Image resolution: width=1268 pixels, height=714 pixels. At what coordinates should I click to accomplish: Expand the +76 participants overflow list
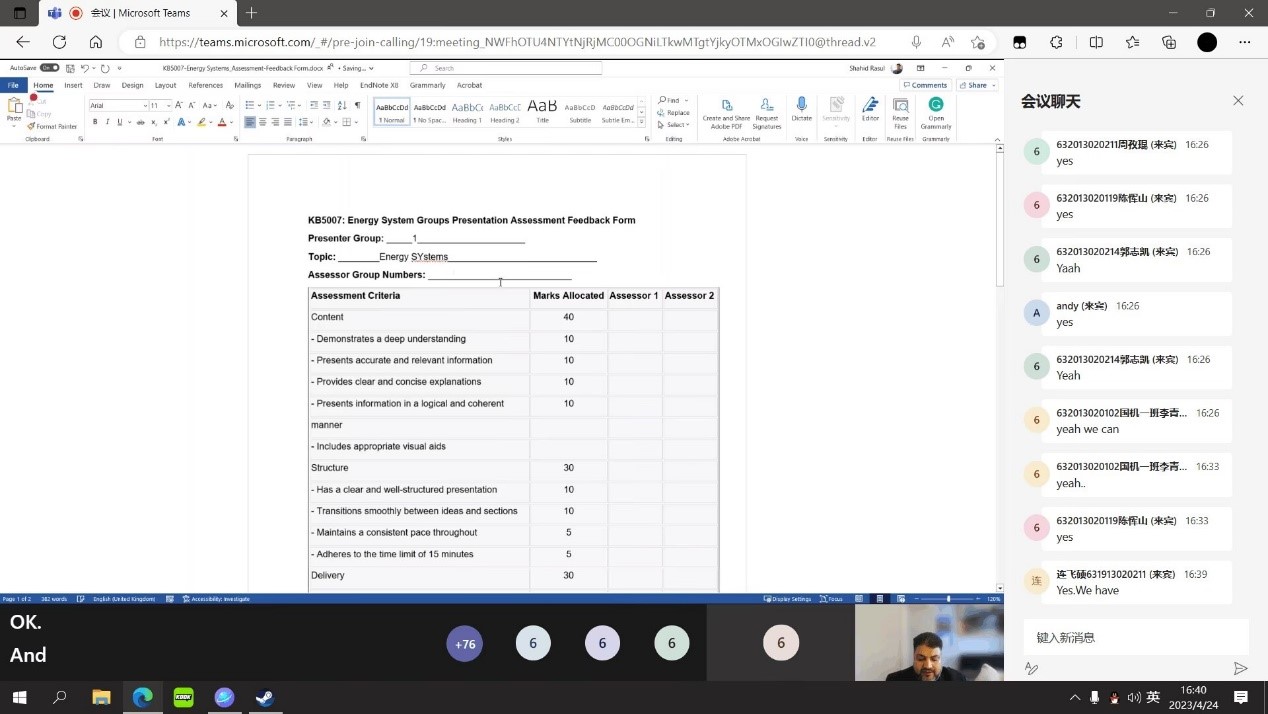(x=464, y=644)
